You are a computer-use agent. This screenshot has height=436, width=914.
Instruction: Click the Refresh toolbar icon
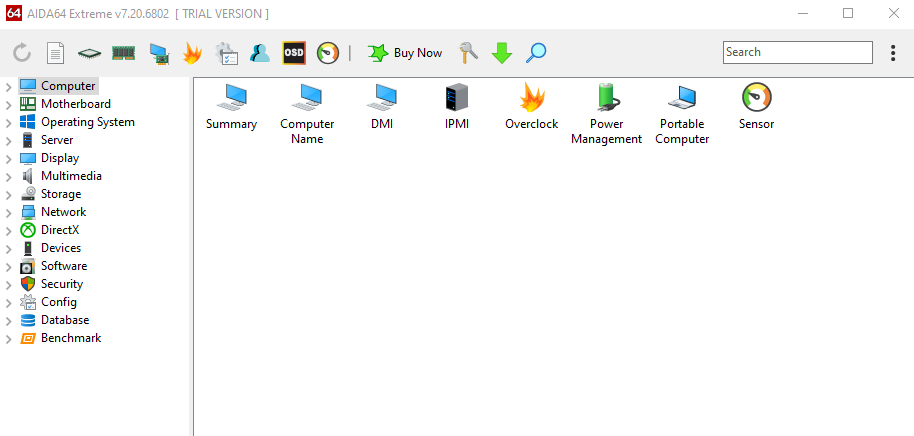click(x=22, y=53)
